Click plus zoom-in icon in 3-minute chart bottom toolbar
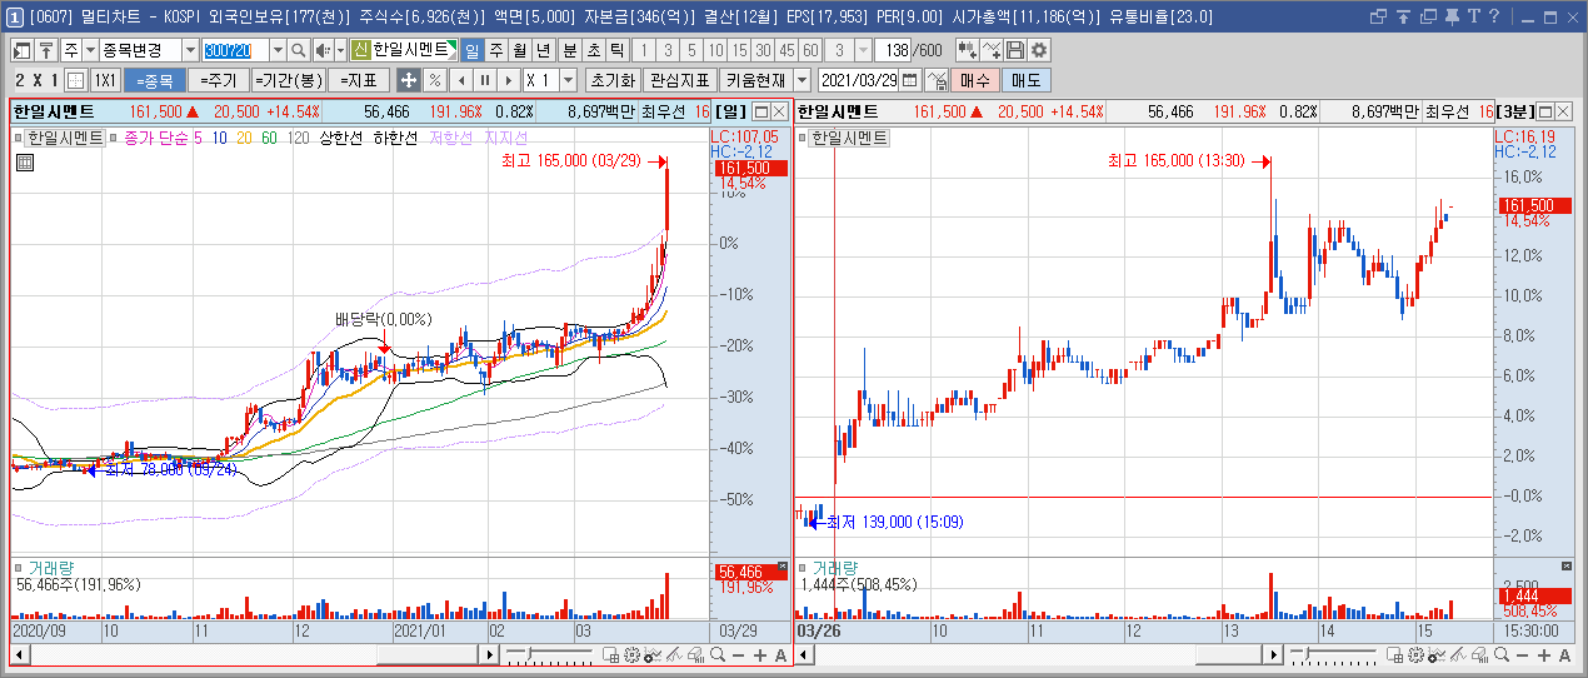 point(1544,655)
